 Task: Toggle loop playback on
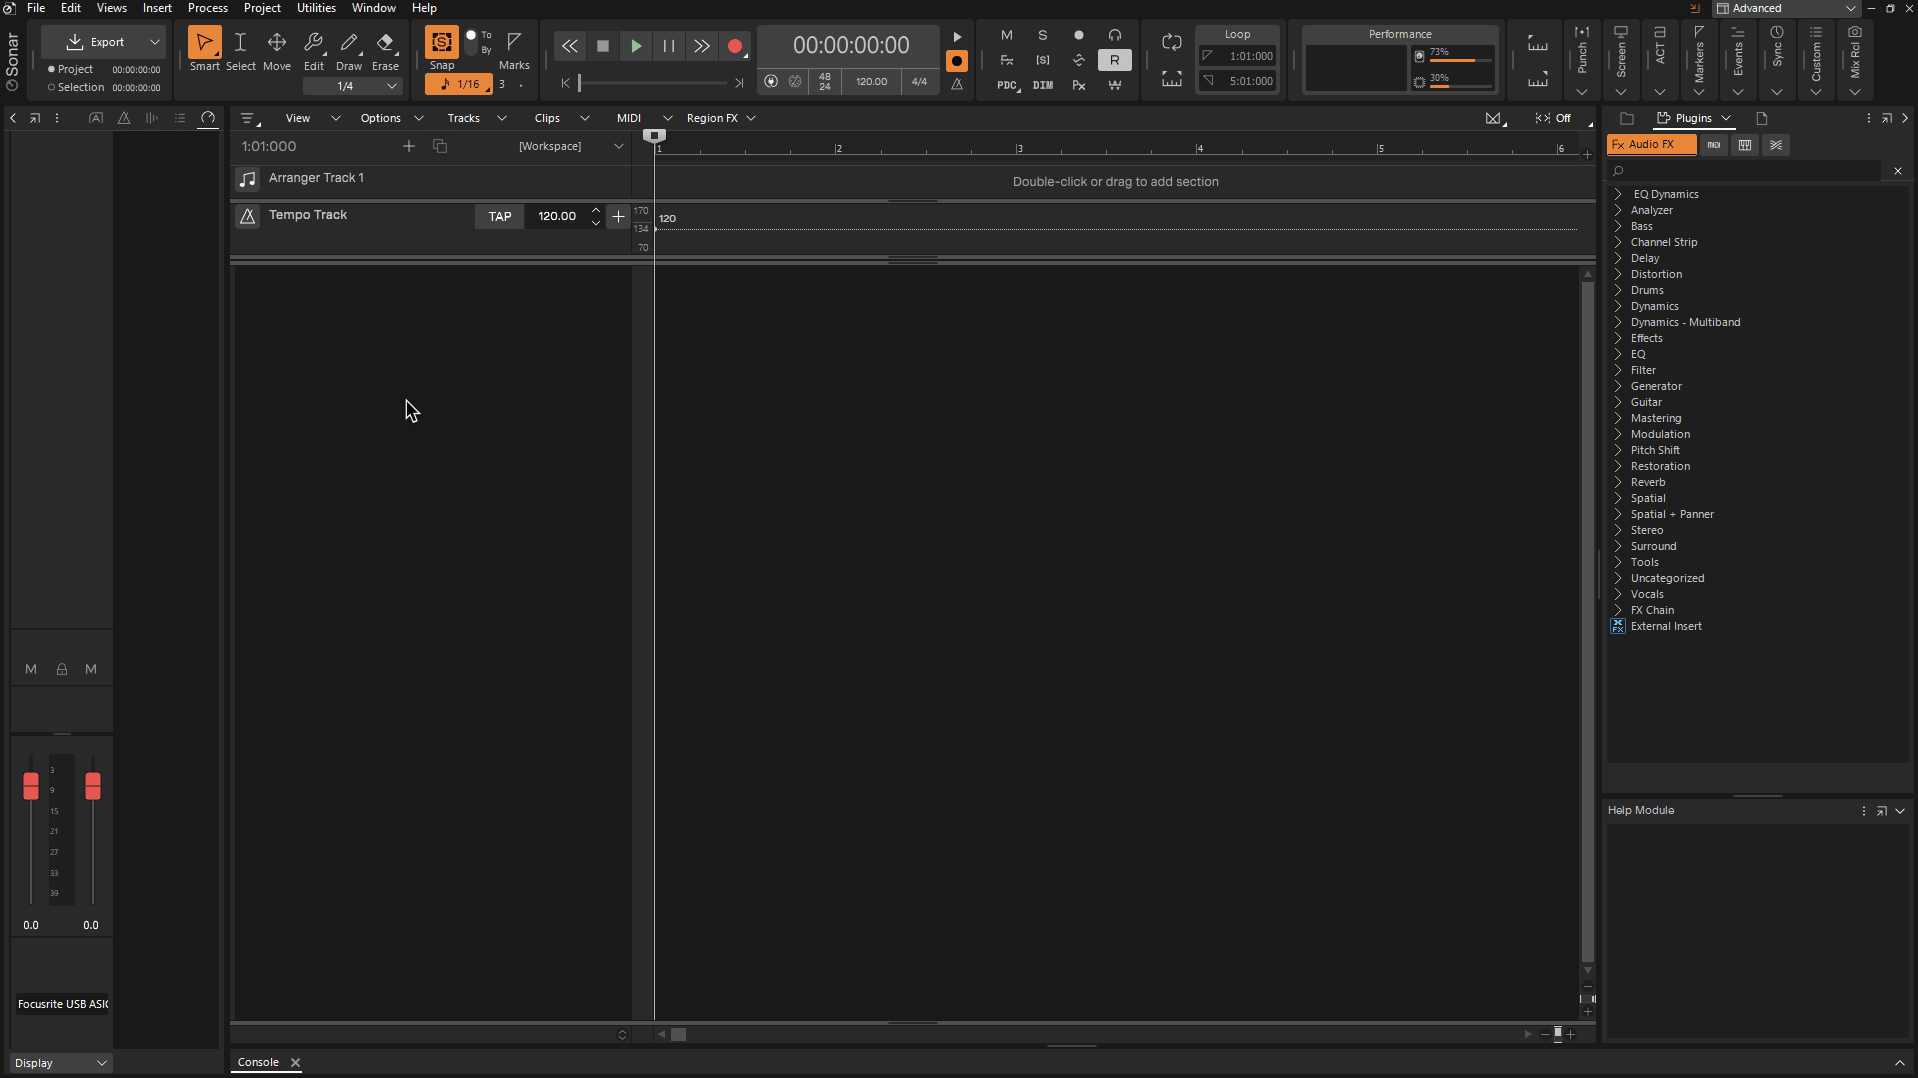pos(1170,42)
